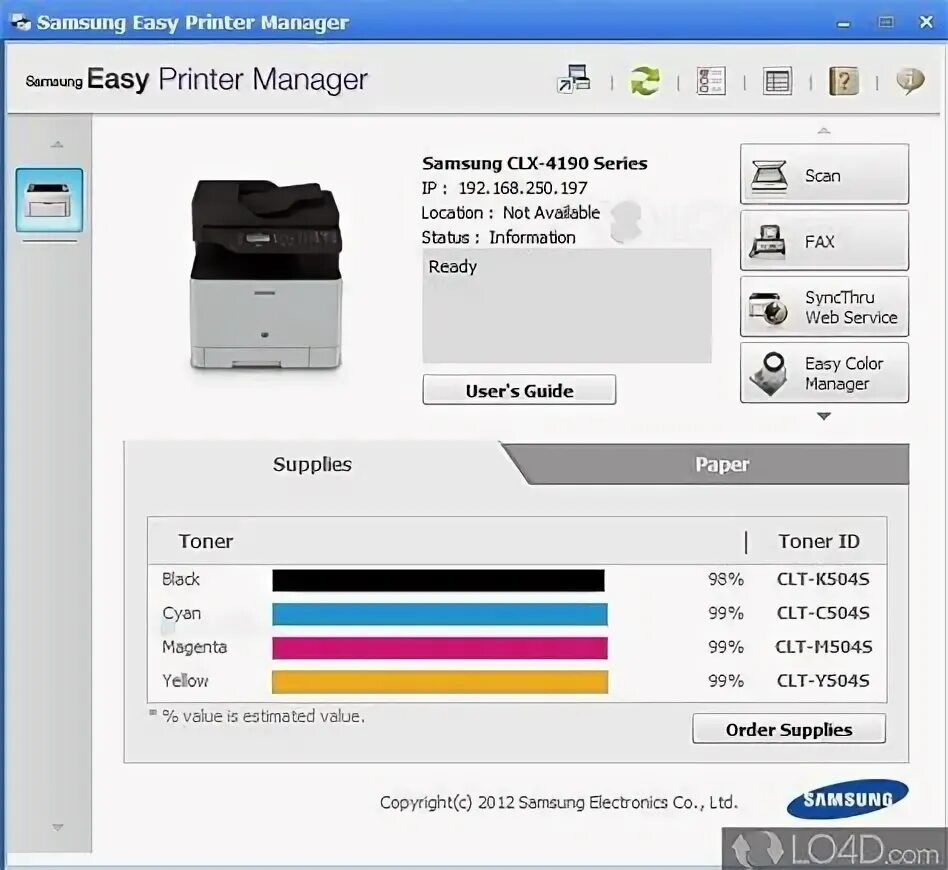Image resolution: width=948 pixels, height=870 pixels.
Task: Click the SyncThru globe icon
Action: click(x=768, y=308)
